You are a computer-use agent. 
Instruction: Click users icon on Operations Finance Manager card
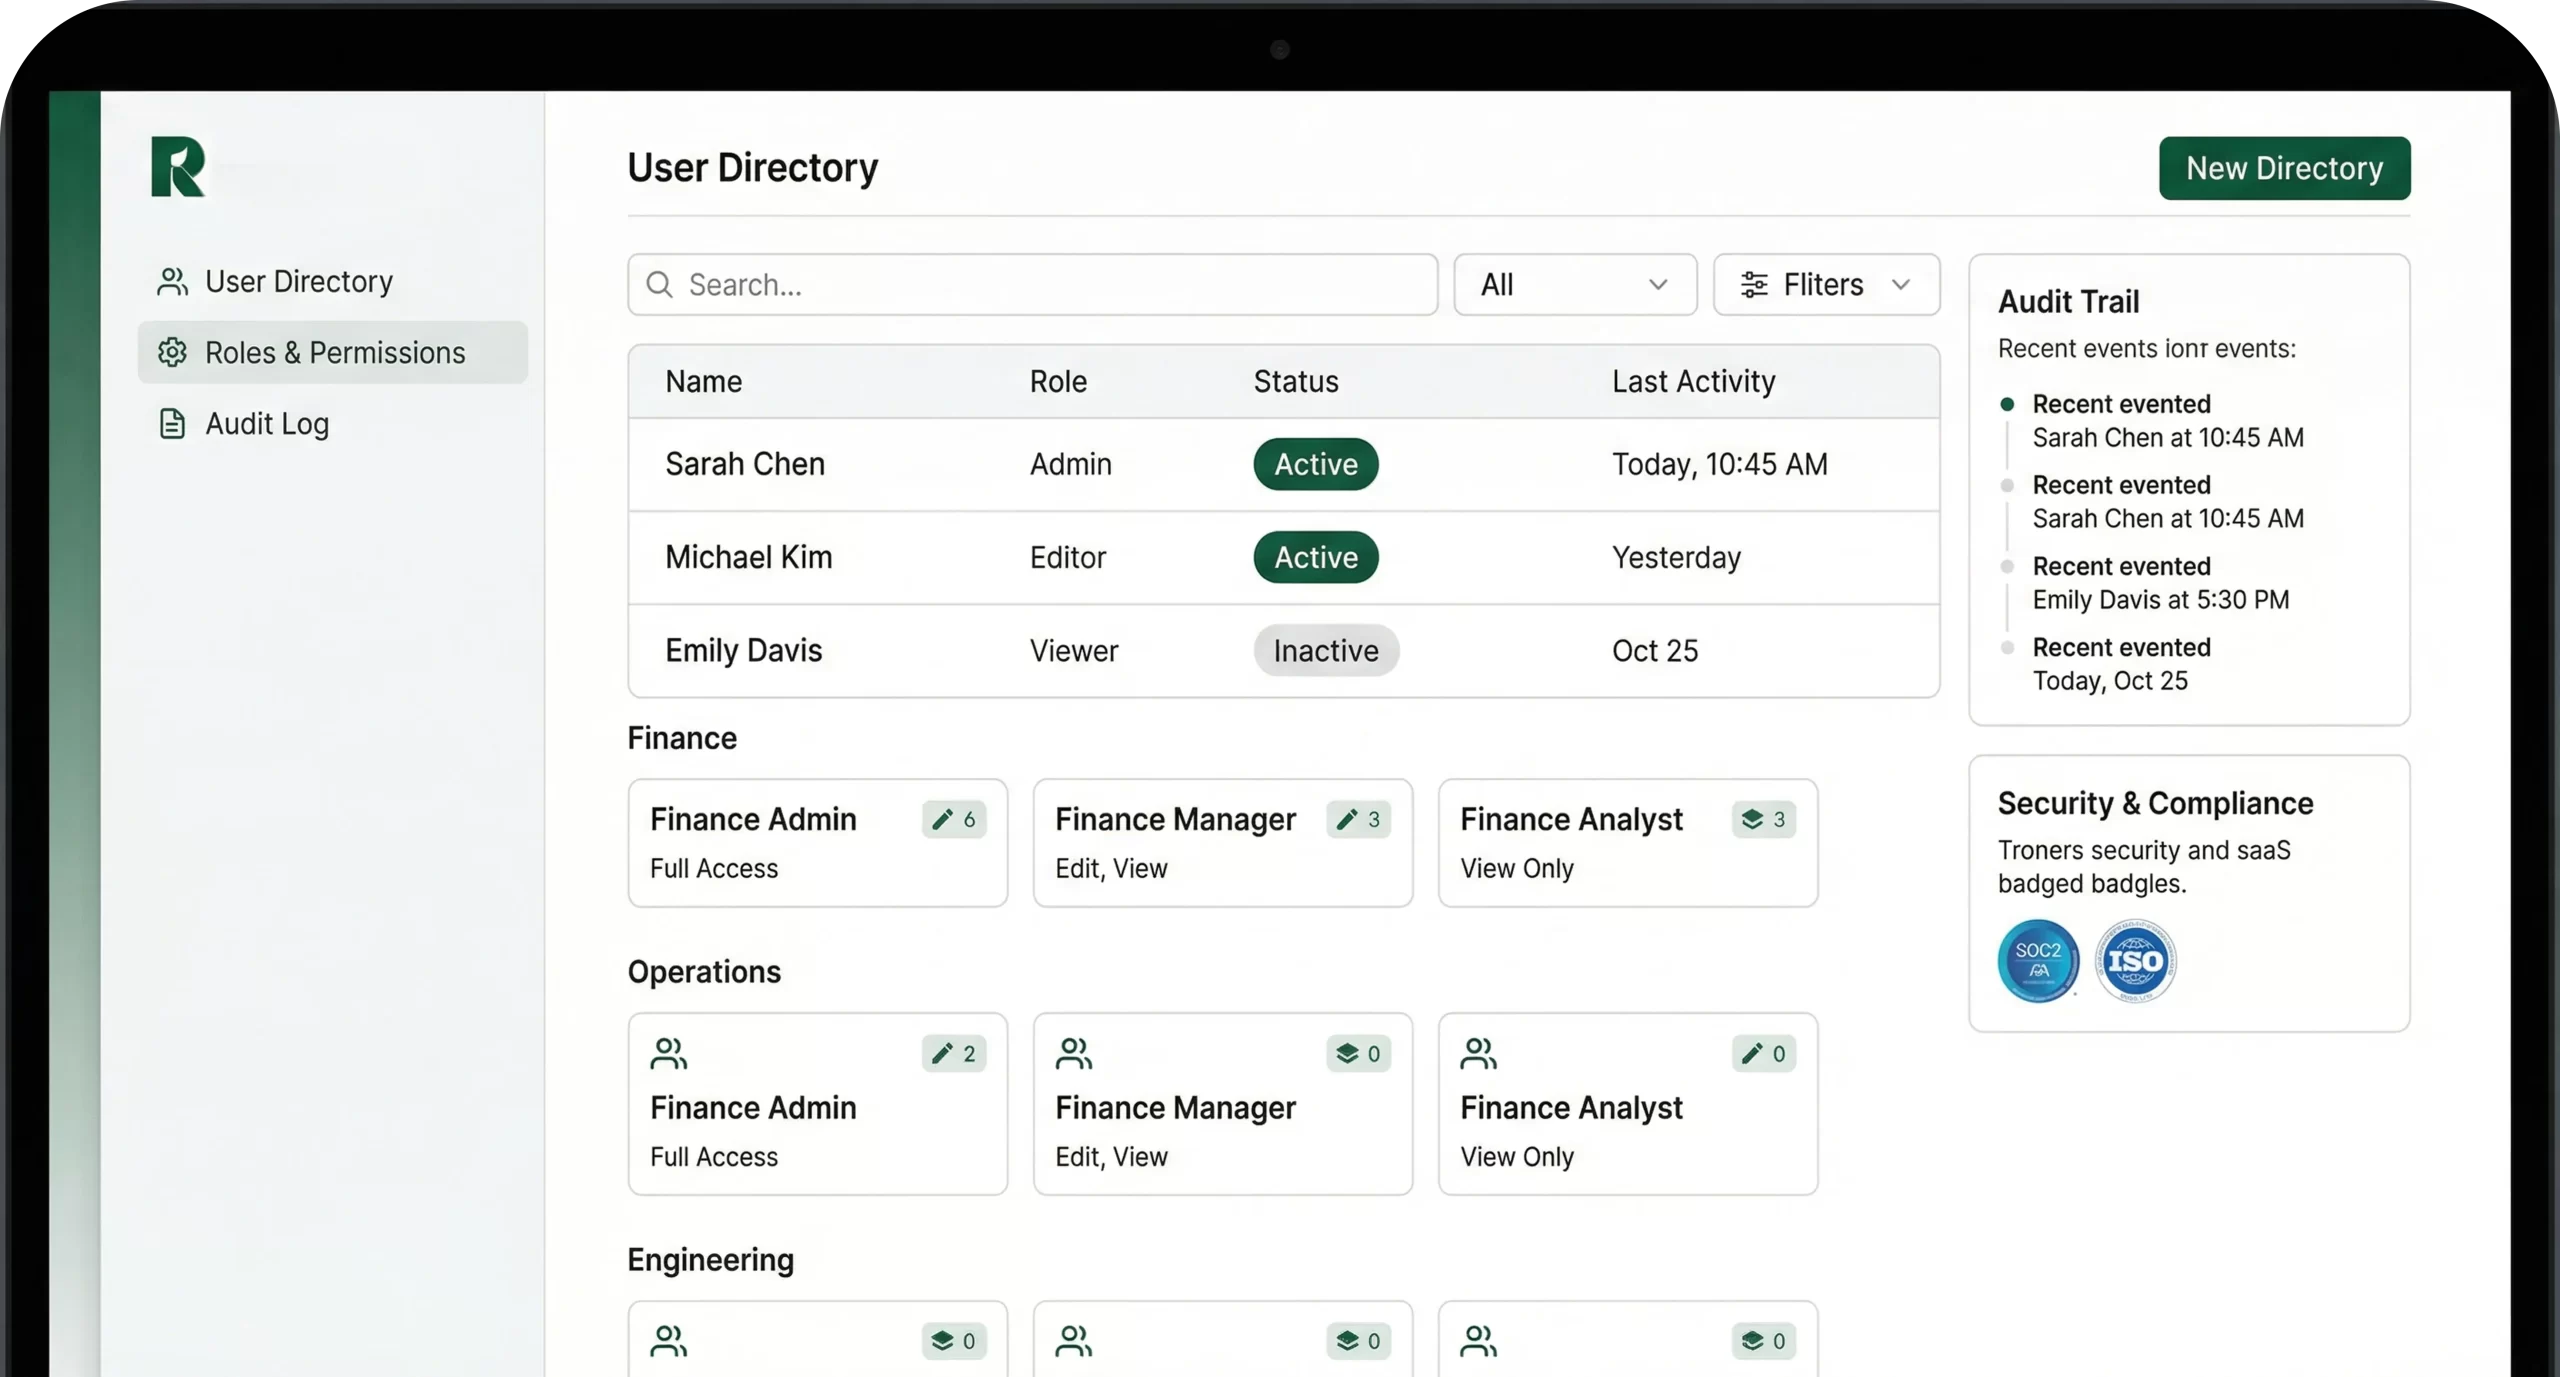(1073, 1053)
